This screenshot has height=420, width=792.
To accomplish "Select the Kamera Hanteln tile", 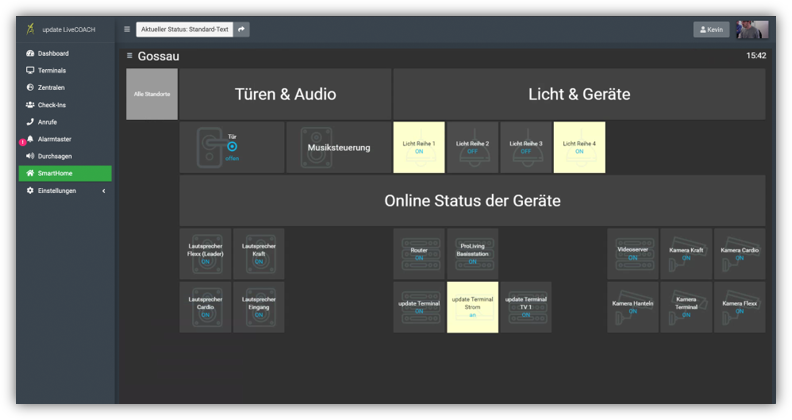I will (x=633, y=307).
